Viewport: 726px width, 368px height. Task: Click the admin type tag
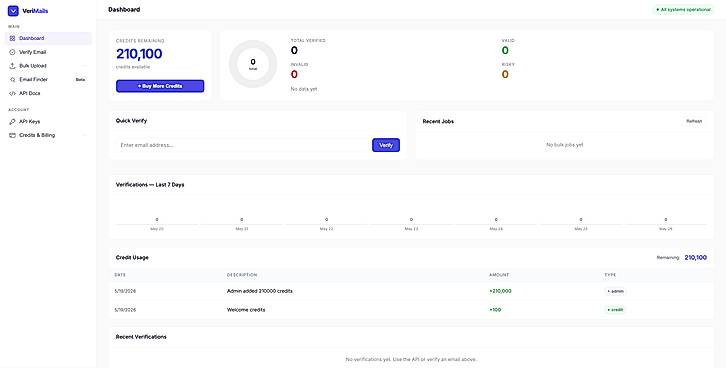(615, 291)
